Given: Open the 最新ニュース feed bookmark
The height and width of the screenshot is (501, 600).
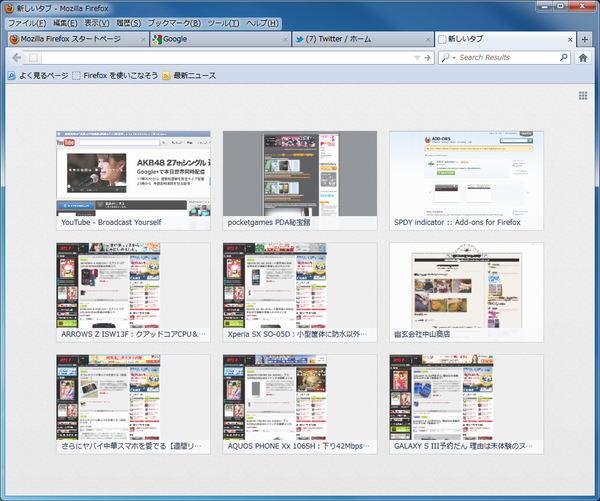Looking at the screenshot, I should point(189,76).
